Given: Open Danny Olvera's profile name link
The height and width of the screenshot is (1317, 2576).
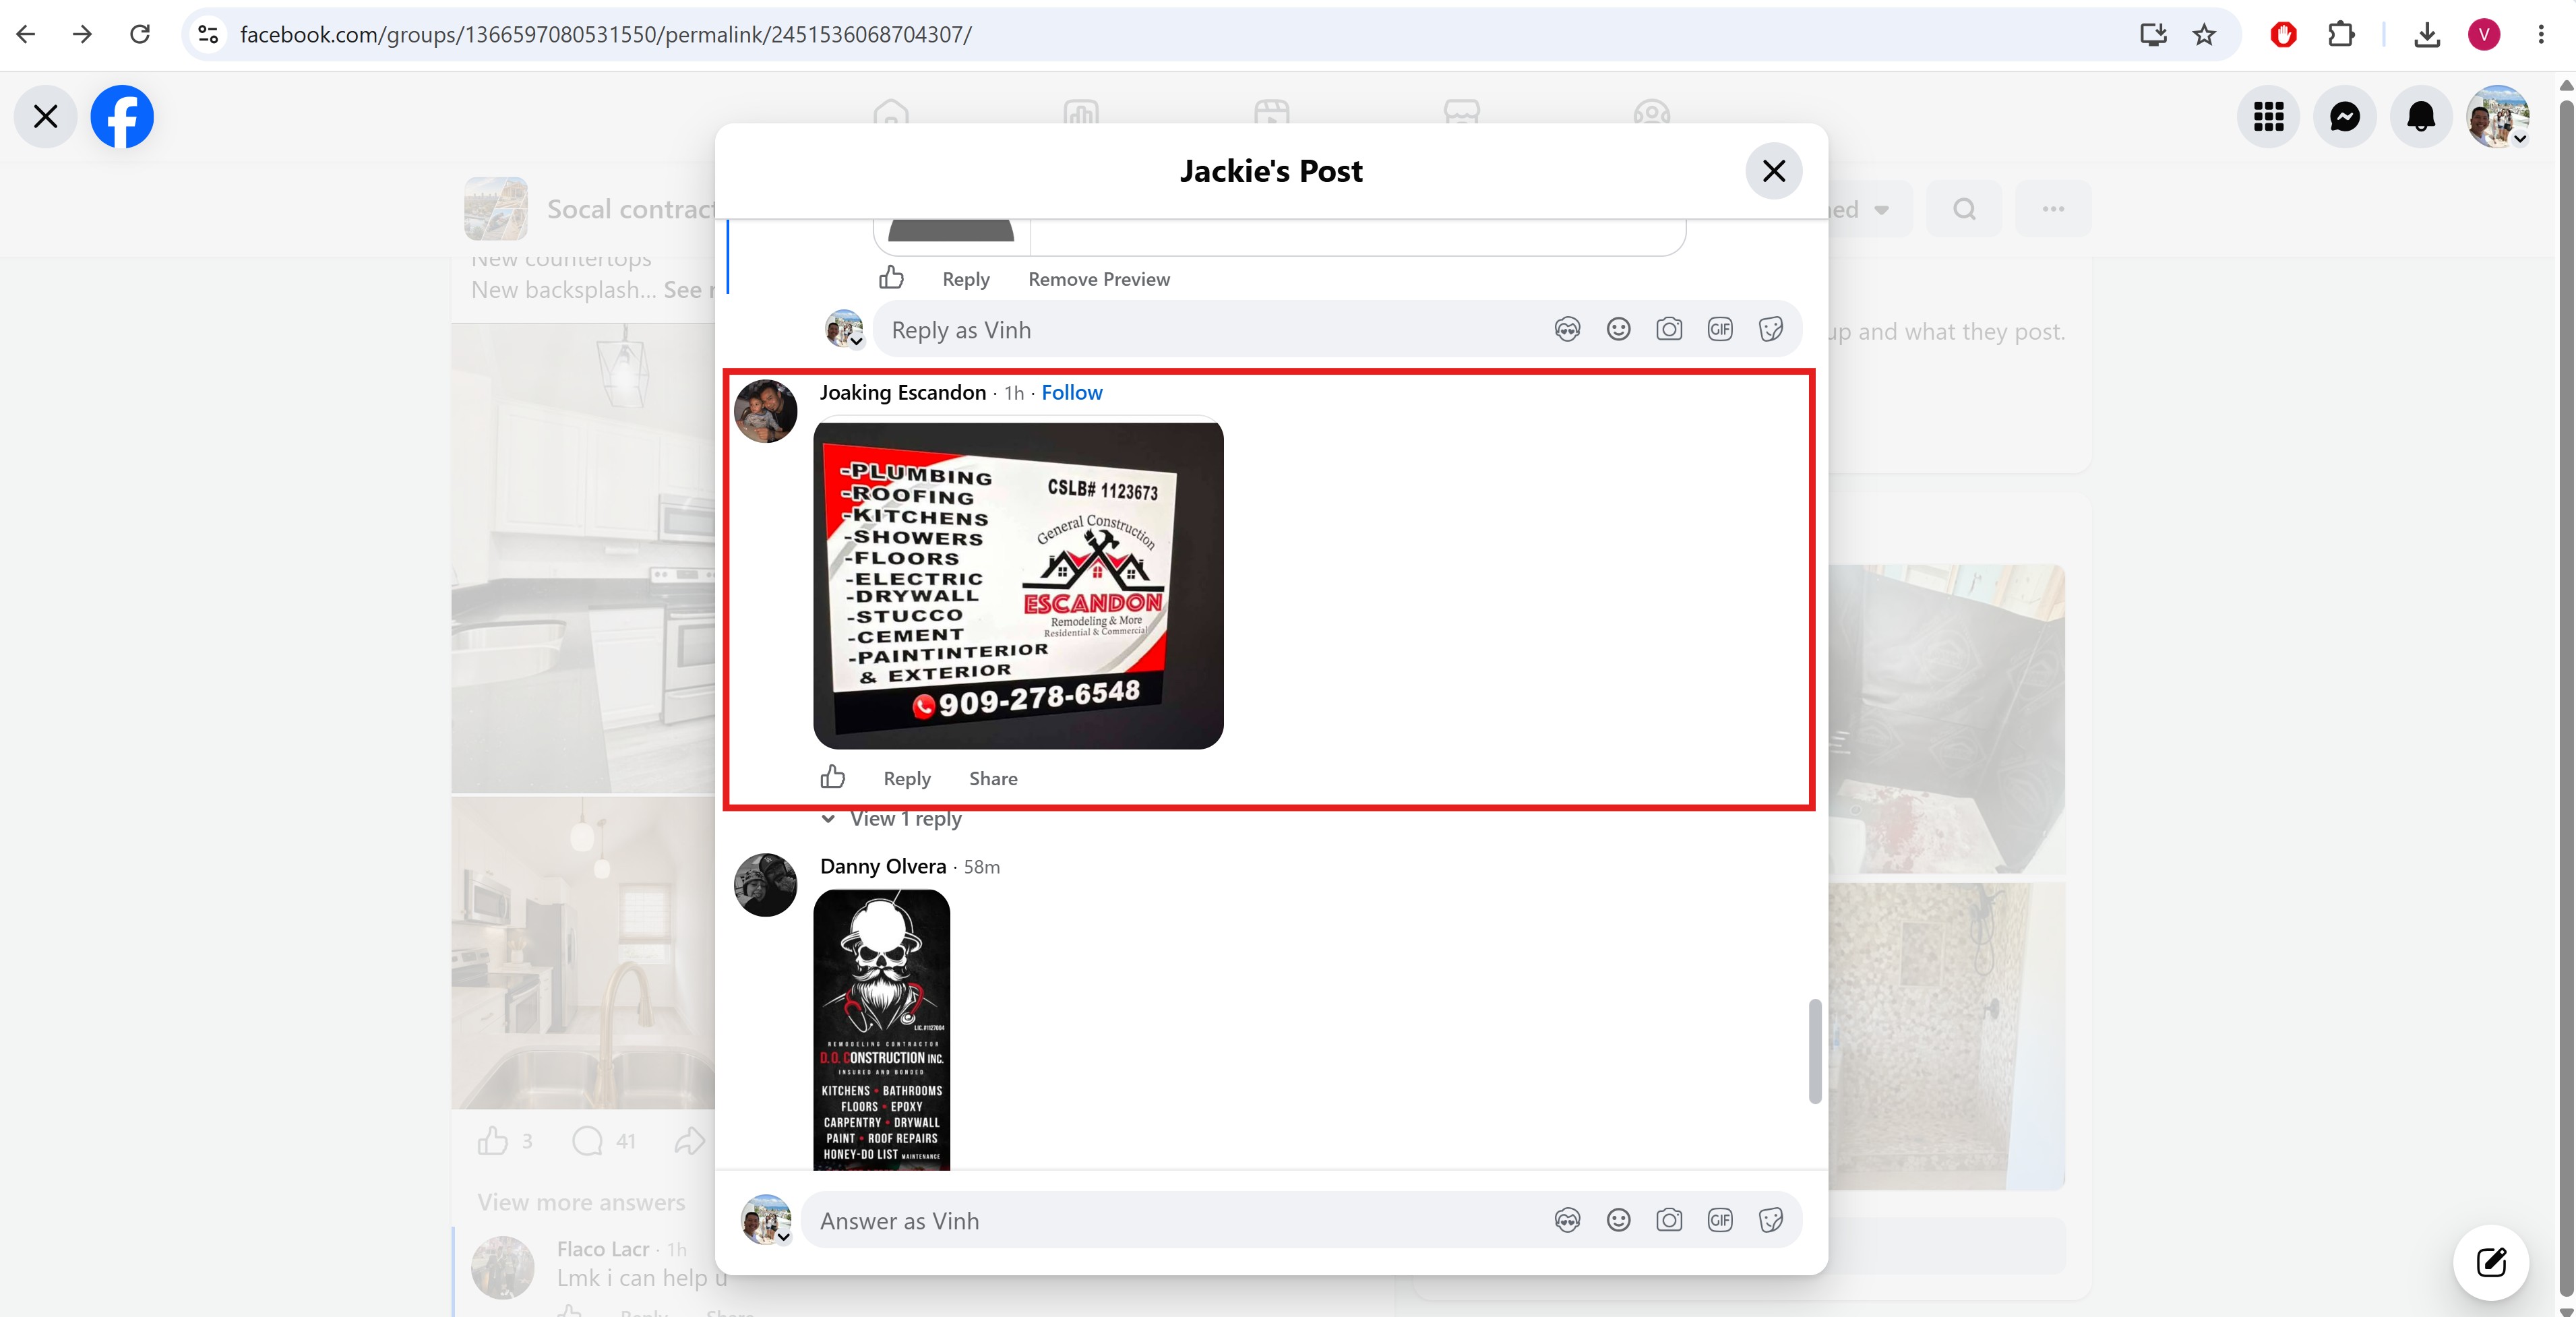Looking at the screenshot, I should tap(883, 866).
